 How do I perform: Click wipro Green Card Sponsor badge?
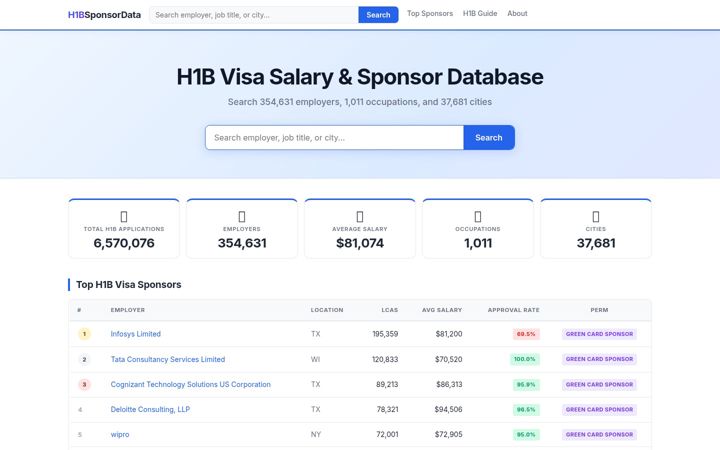point(599,434)
